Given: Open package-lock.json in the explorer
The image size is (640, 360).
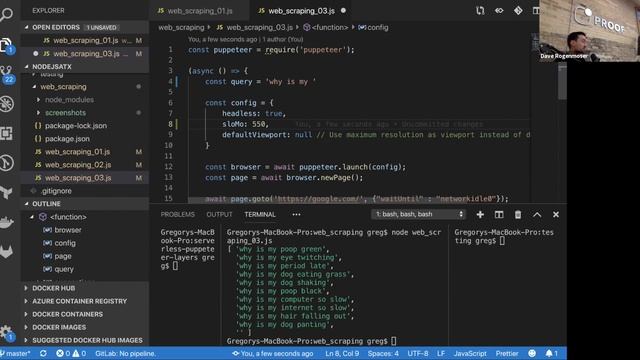Looking at the screenshot, I should click(76, 126).
